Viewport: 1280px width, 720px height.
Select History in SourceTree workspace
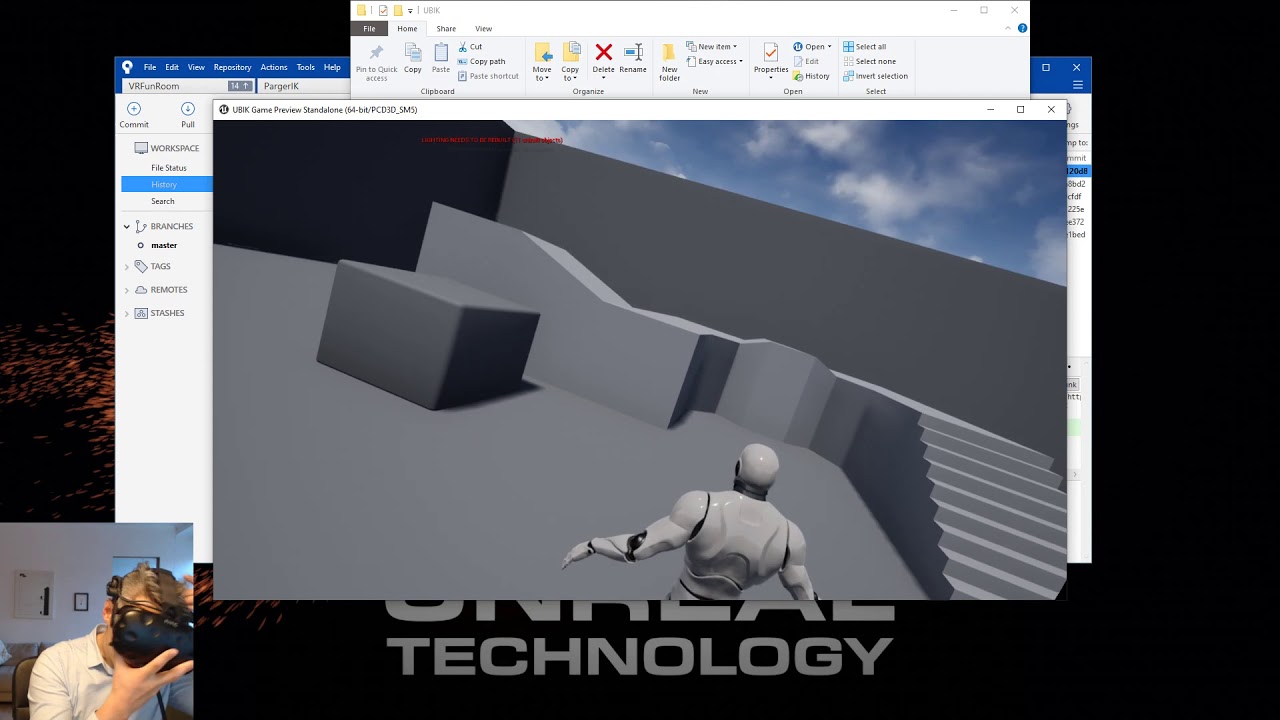pyautogui.click(x=167, y=184)
